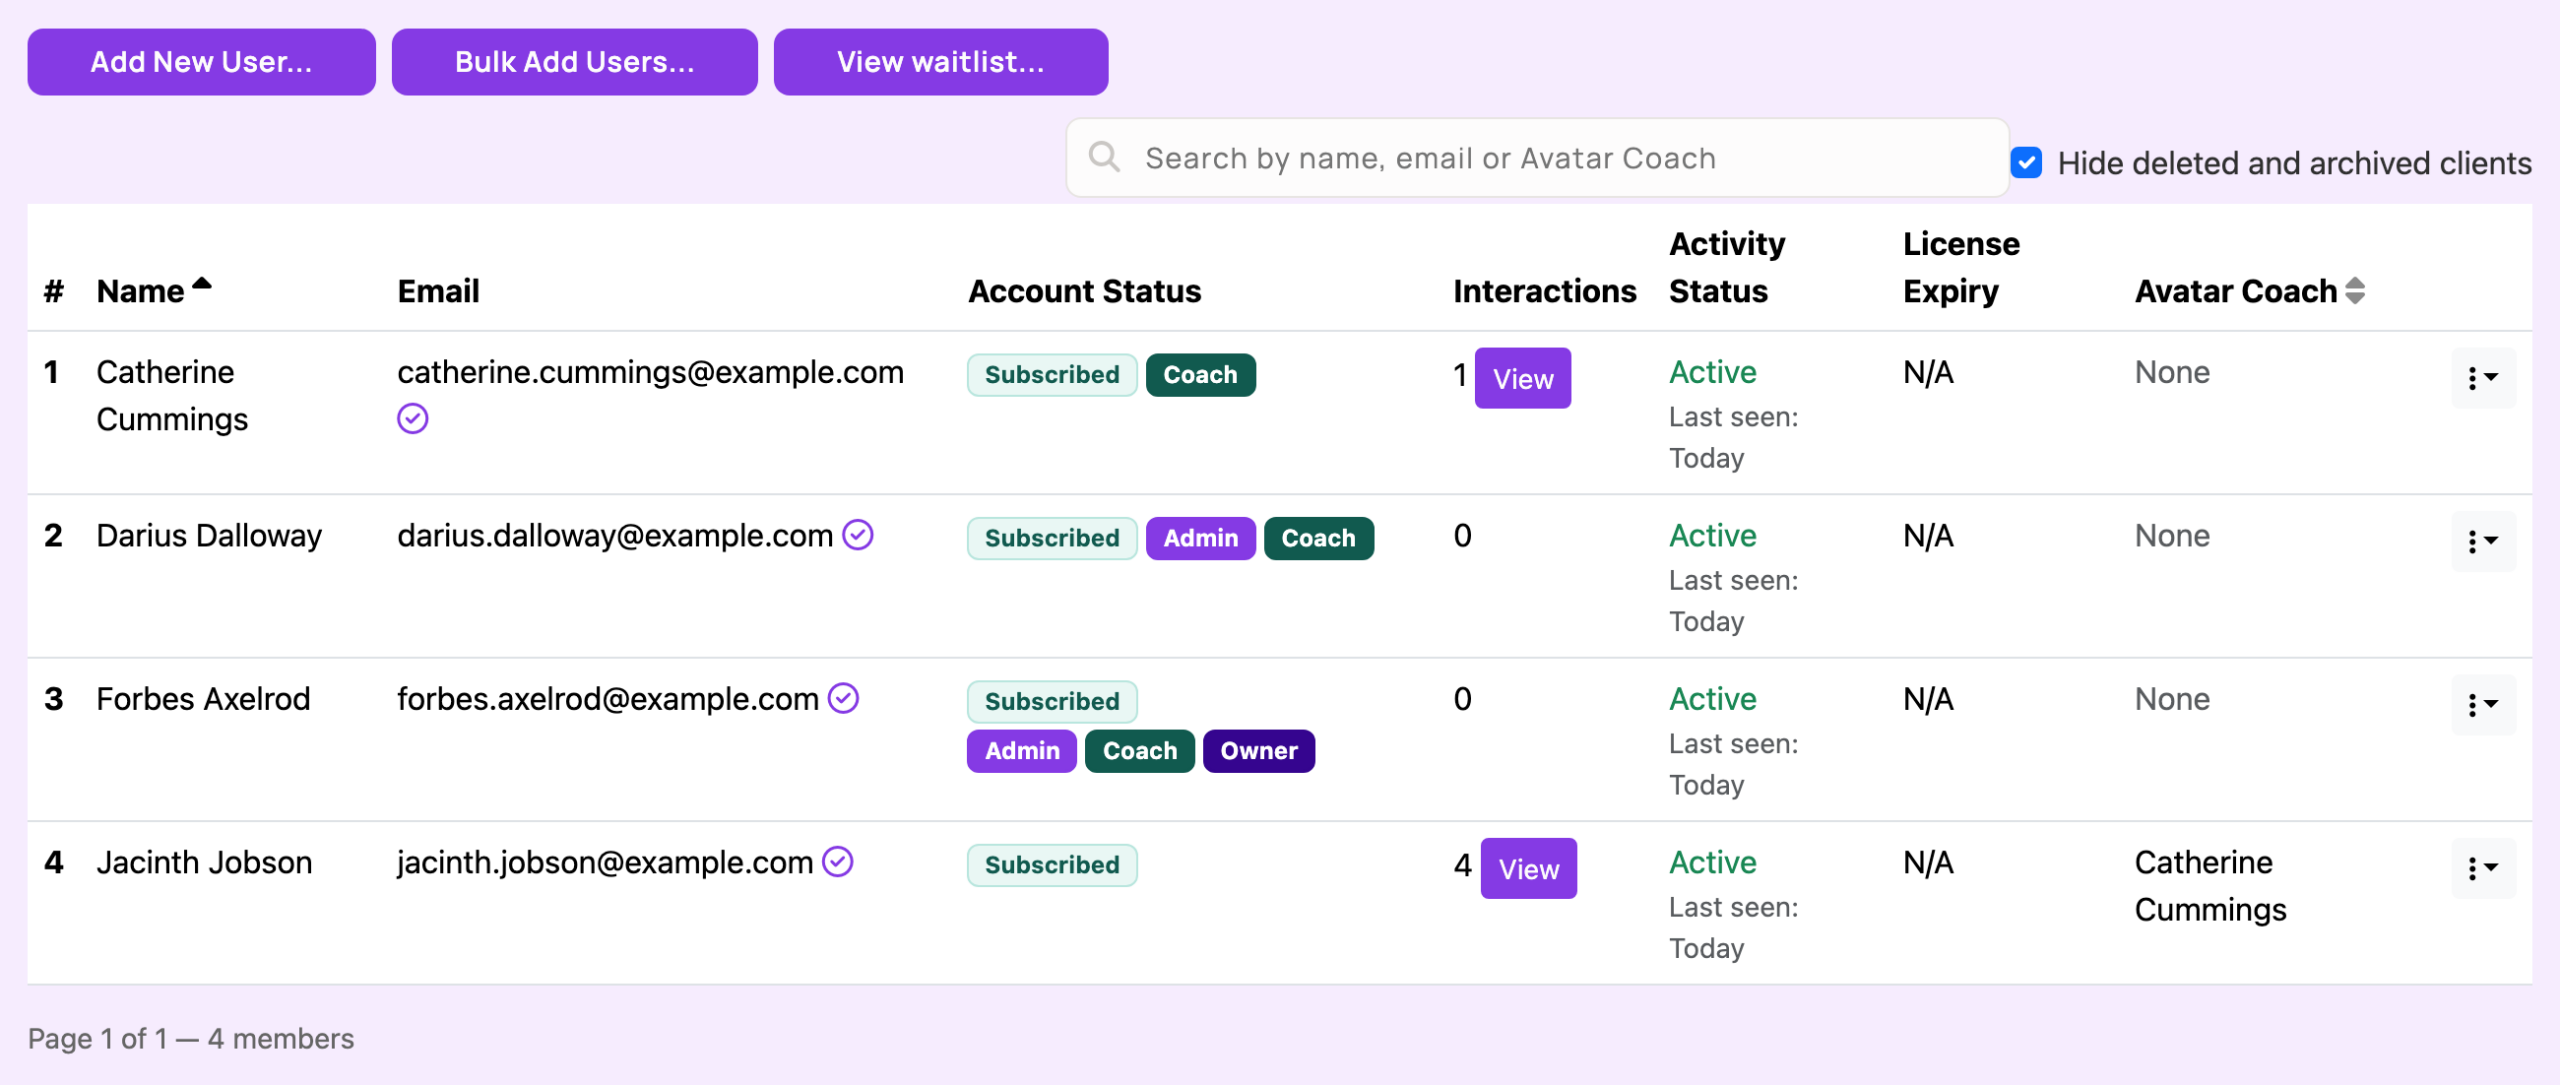The image size is (2560, 1085).
Task: Click Coach badge in Catherine Cummings row
Action: tap(1201, 375)
